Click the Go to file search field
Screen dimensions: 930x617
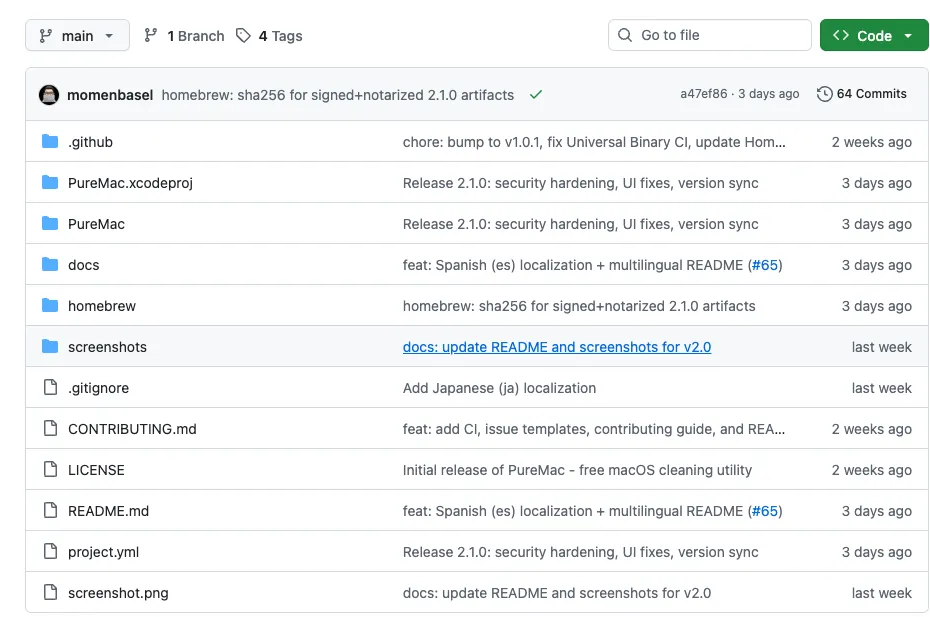(710, 36)
